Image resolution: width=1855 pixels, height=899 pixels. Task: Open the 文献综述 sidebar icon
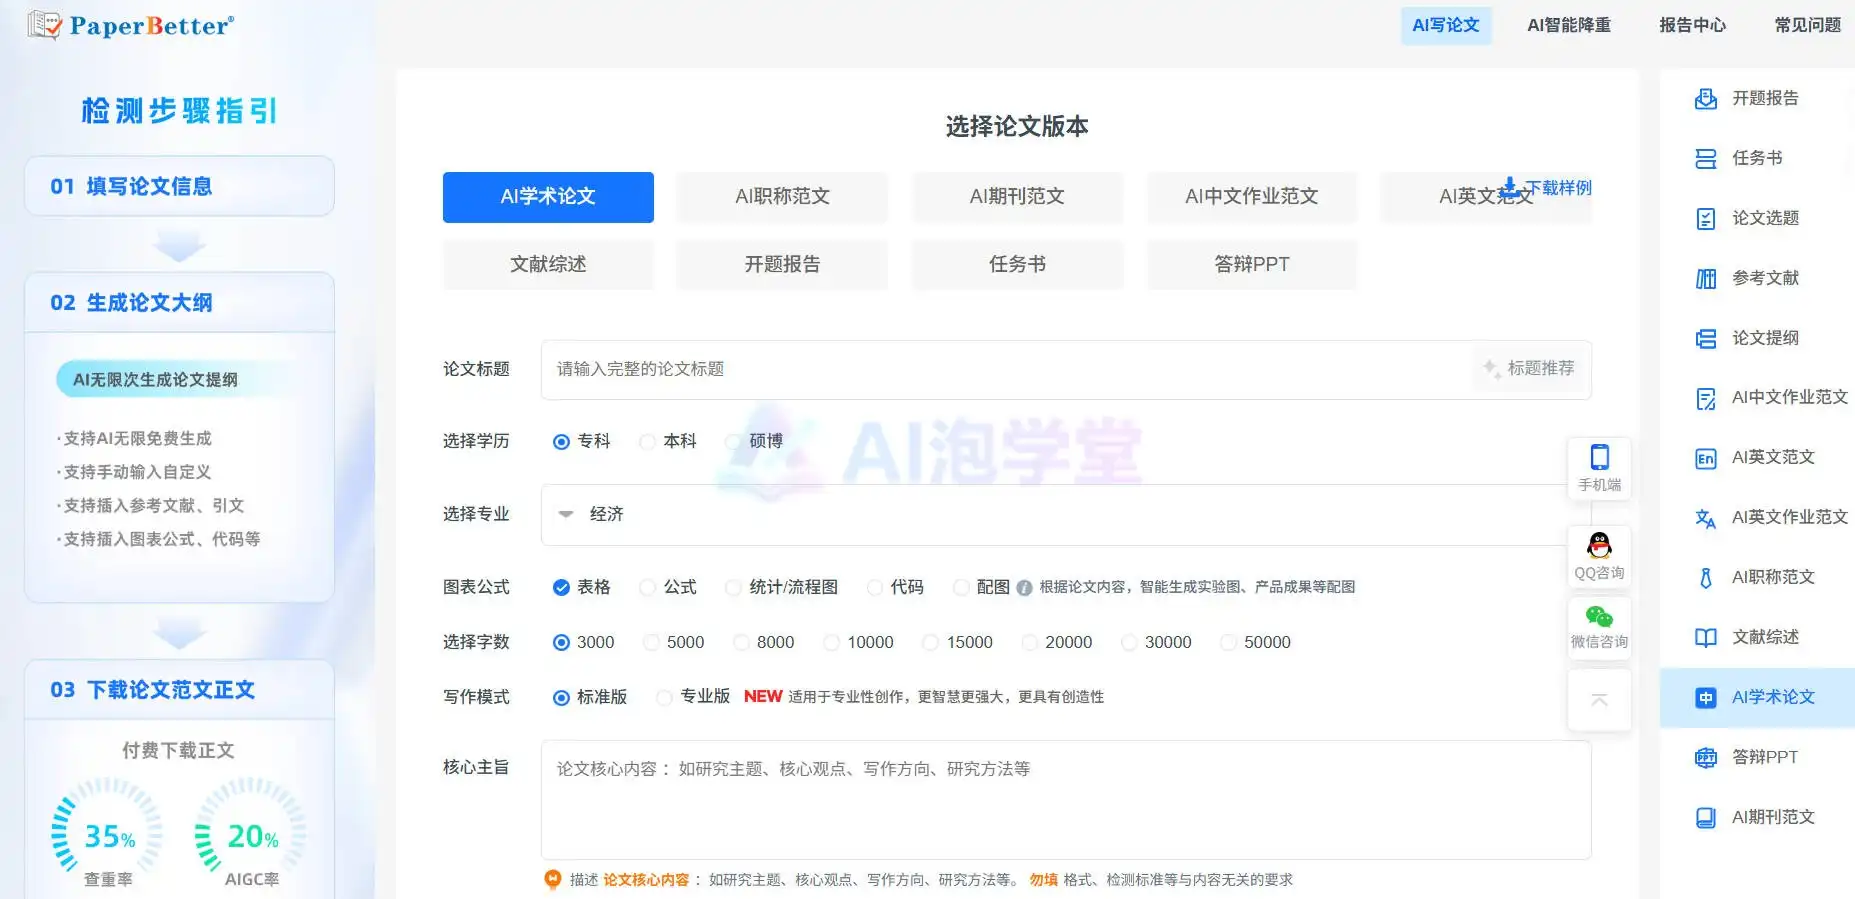[x=1706, y=638]
